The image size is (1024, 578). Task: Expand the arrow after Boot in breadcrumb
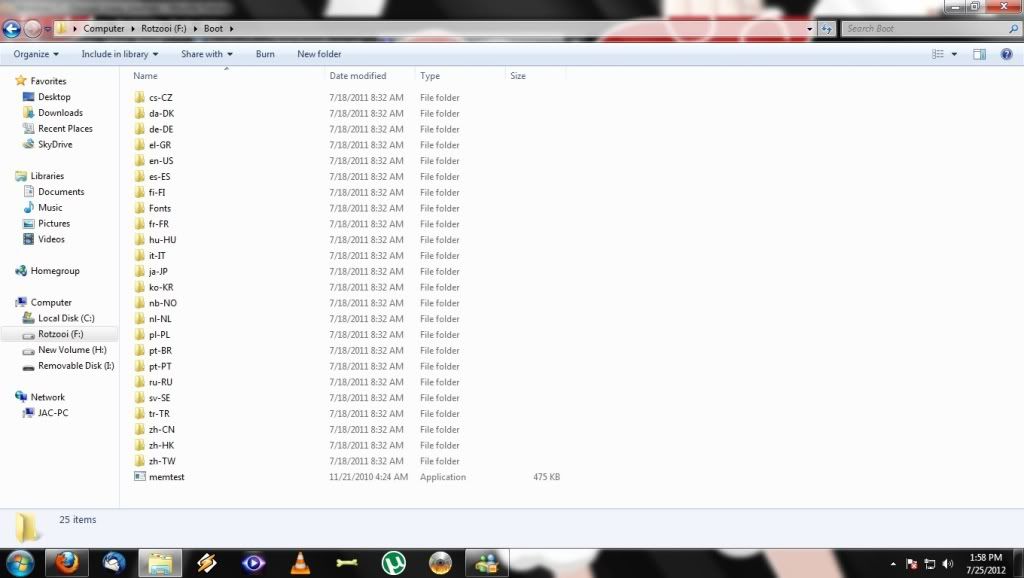231,29
